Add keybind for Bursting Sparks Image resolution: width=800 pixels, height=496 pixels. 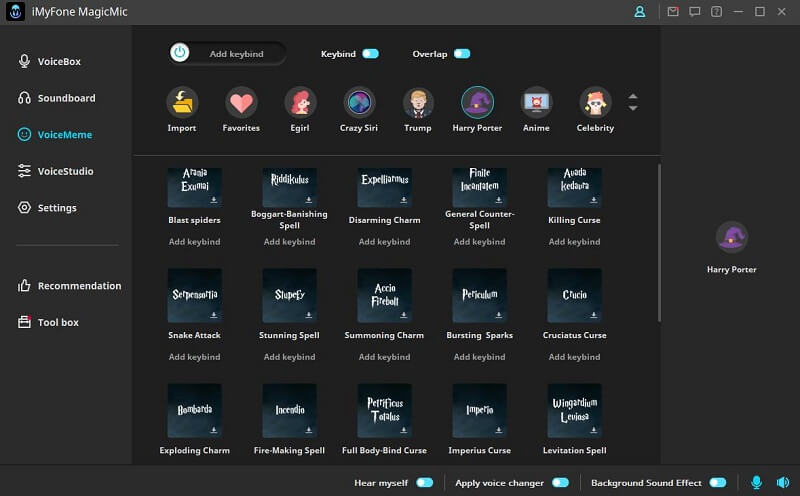pos(480,357)
